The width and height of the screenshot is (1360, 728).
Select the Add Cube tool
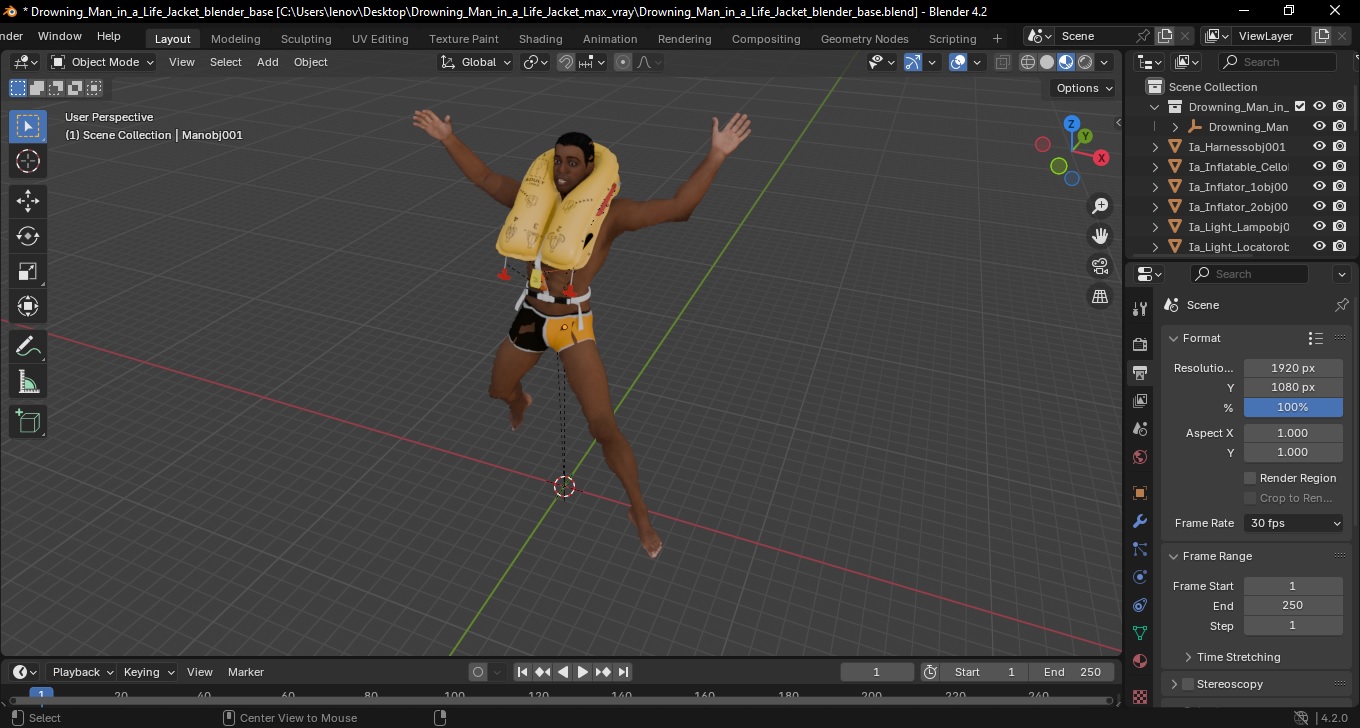point(28,422)
